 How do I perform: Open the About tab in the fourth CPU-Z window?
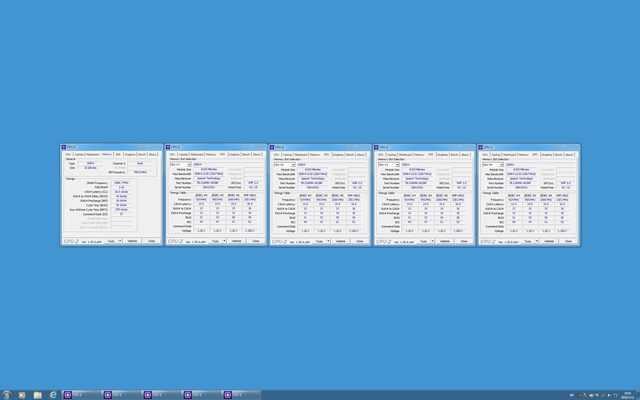point(466,155)
